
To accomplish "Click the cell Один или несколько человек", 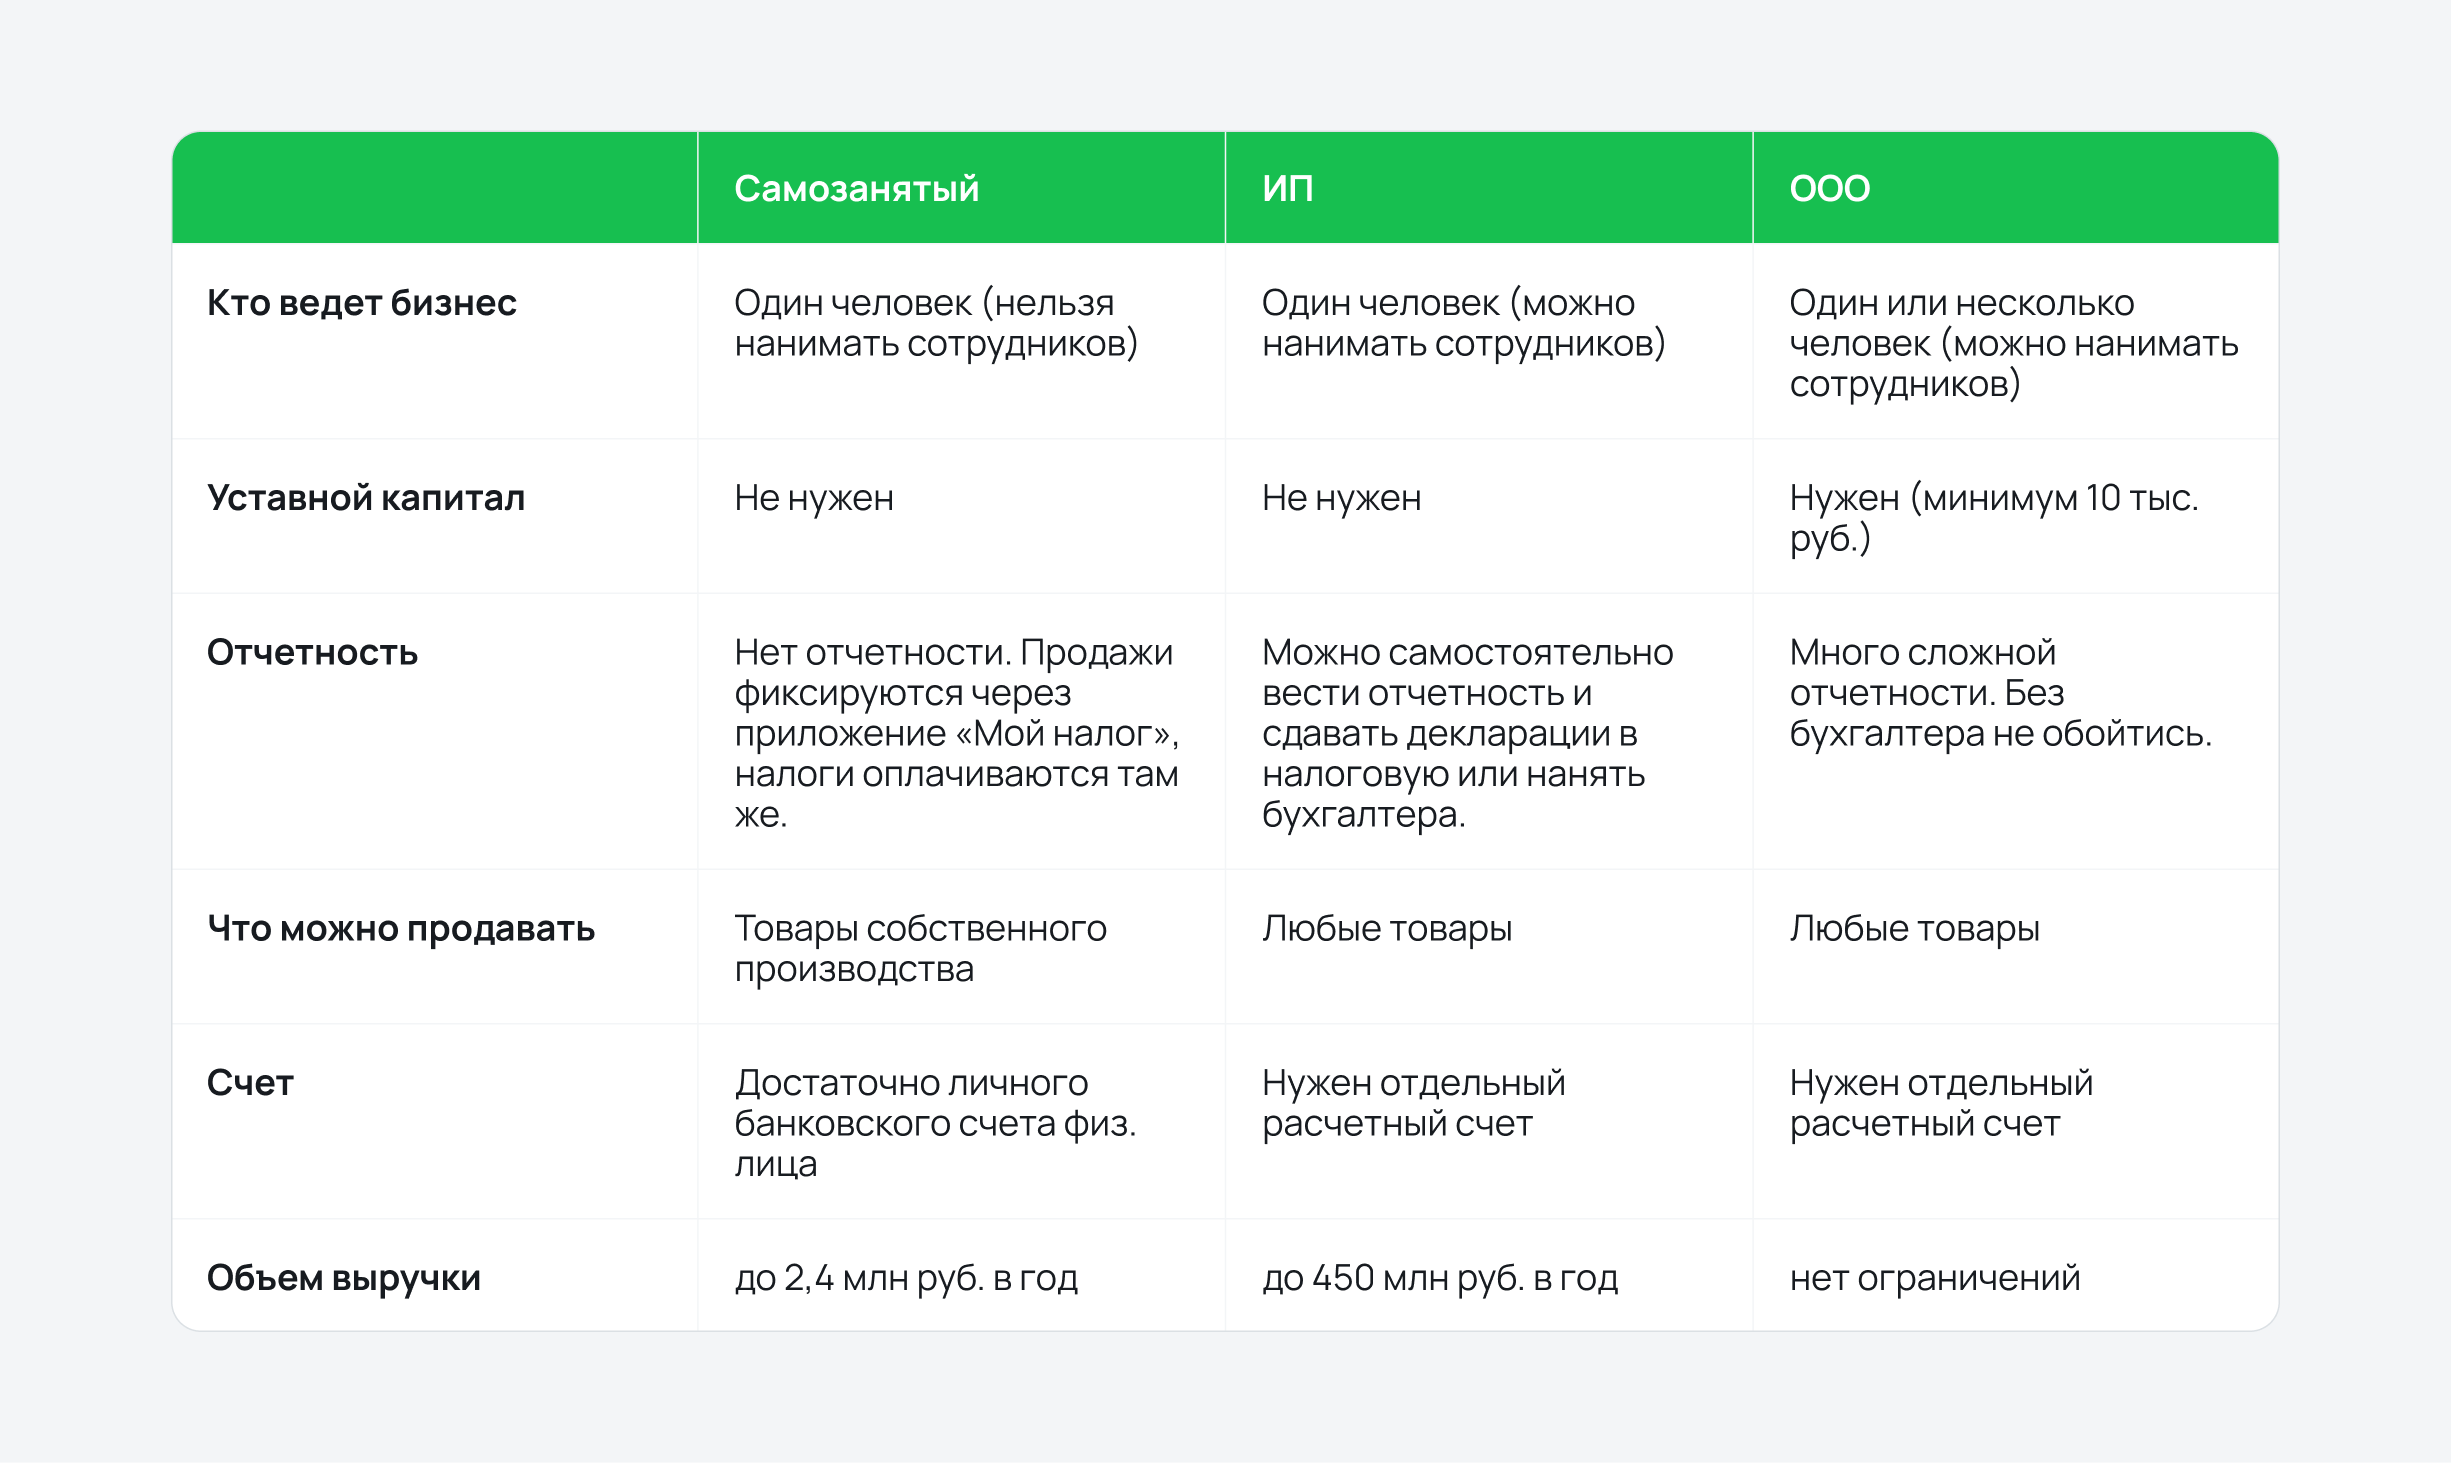I will [2013, 343].
